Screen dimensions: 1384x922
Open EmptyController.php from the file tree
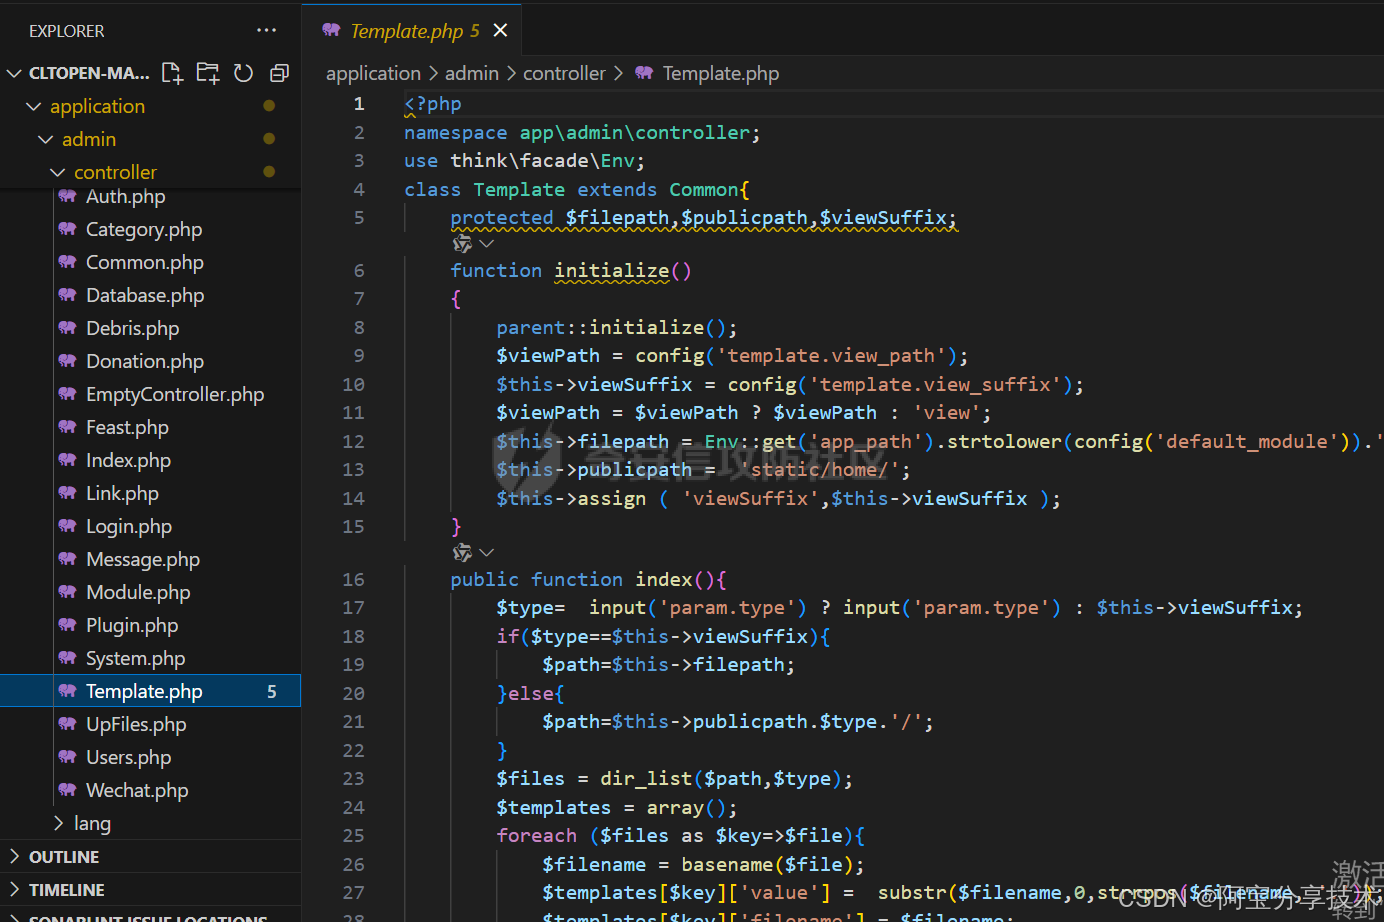click(x=175, y=394)
